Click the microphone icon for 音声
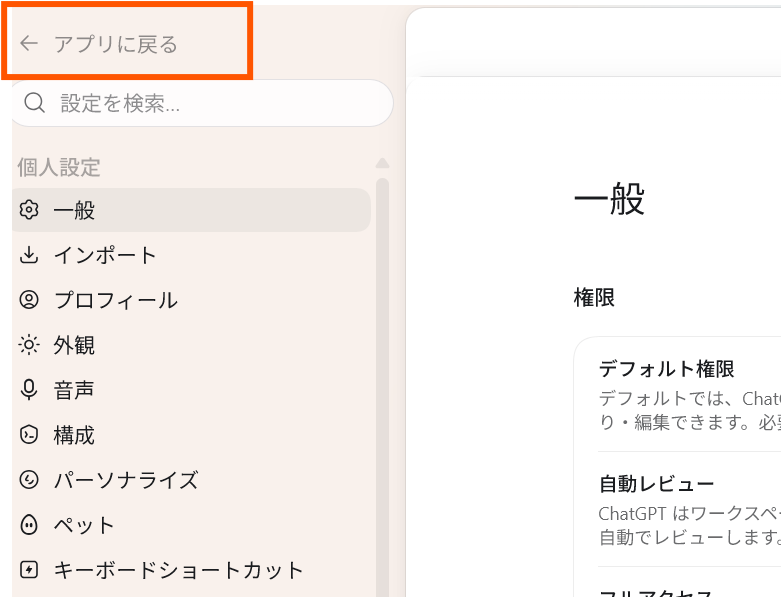781x597 pixels. 29,389
